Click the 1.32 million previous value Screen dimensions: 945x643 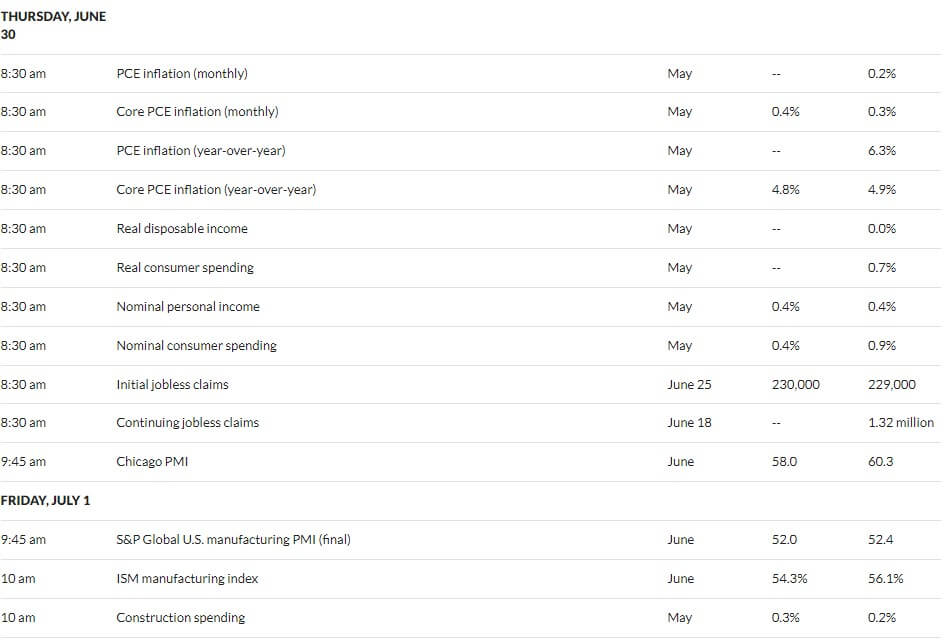point(901,422)
